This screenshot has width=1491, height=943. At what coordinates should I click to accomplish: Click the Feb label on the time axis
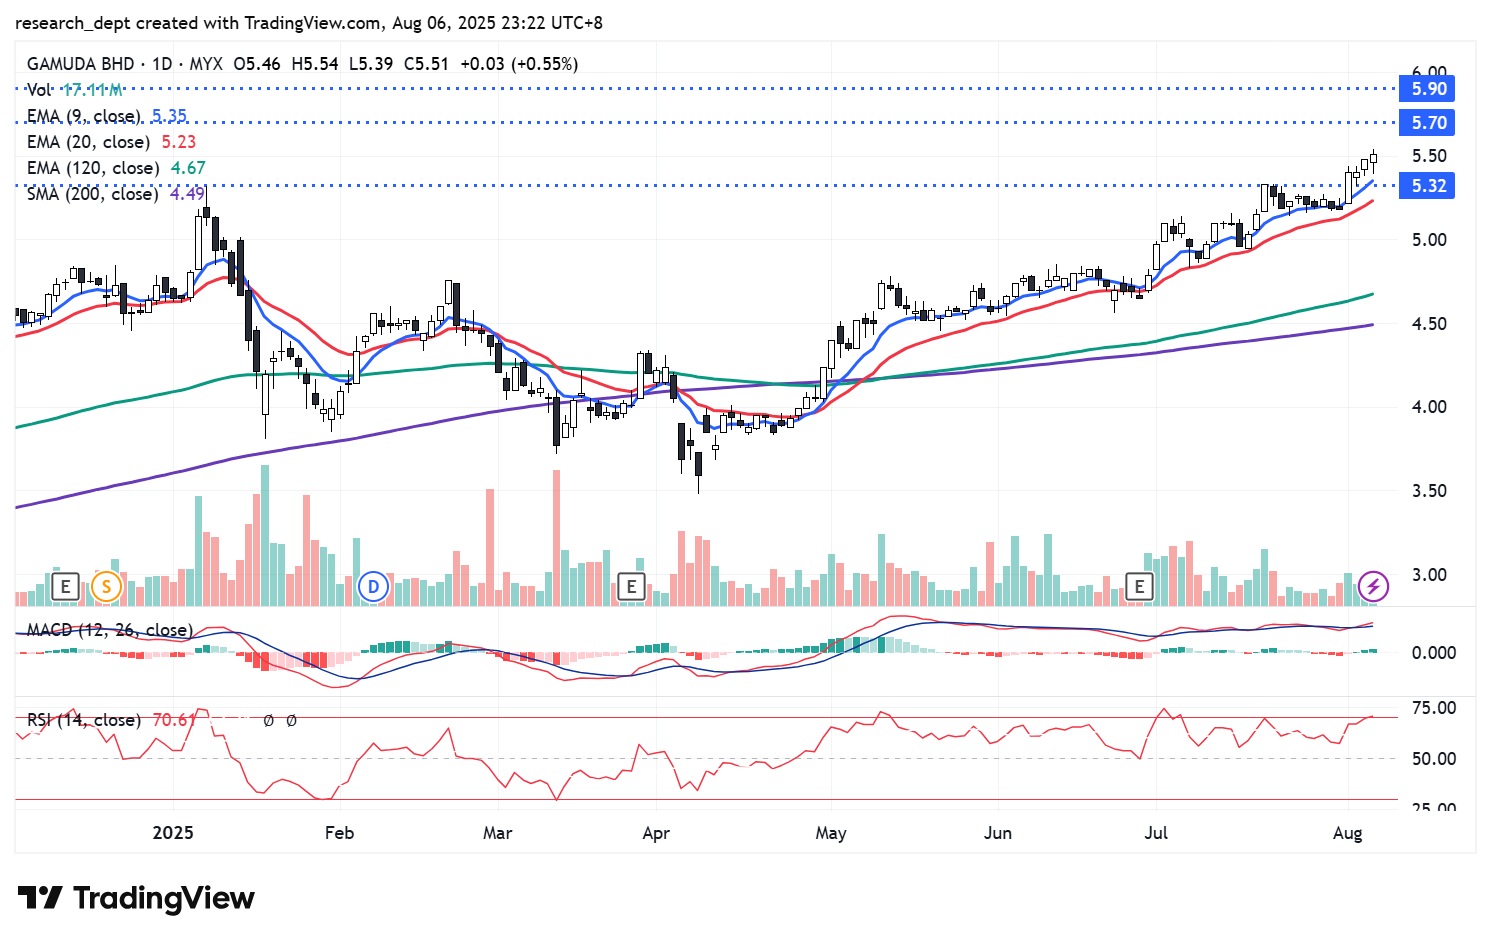(x=339, y=833)
